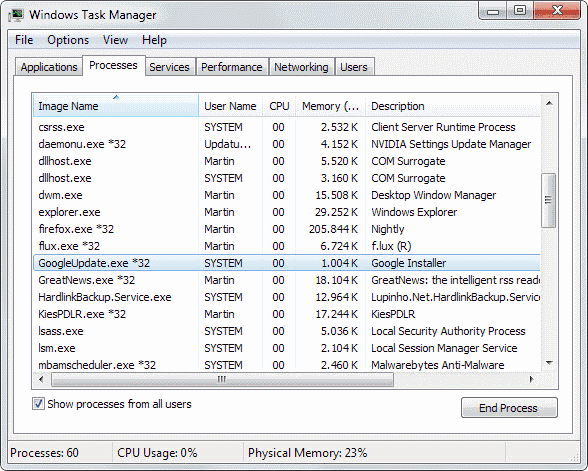This screenshot has height=471, width=588.
Task: Select the flux.exe *32 process
Action: click(x=287, y=246)
